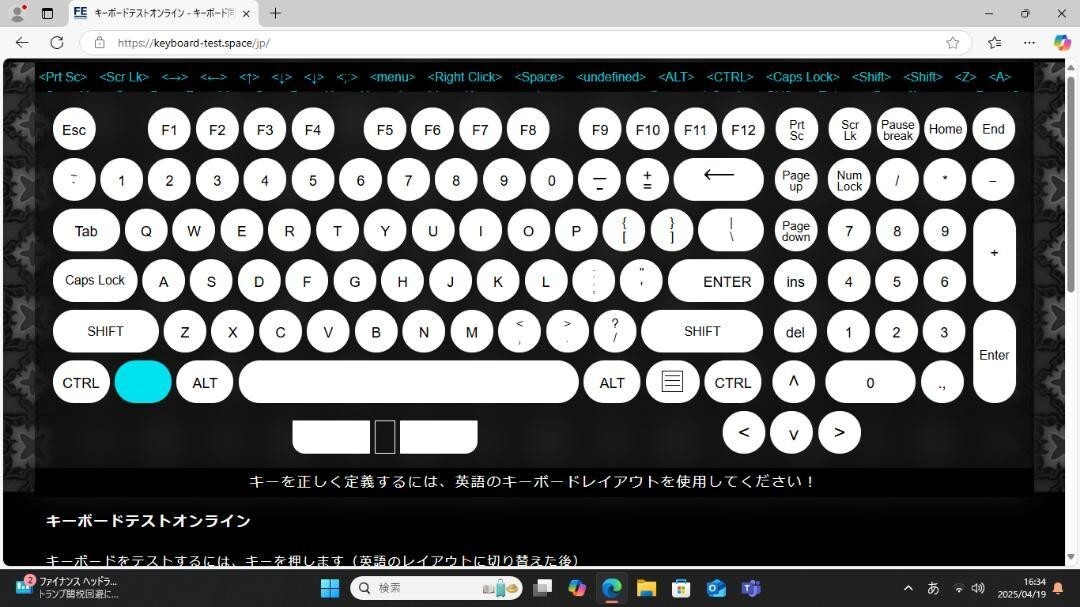Open browser settings and more menu

[x=1029, y=43]
